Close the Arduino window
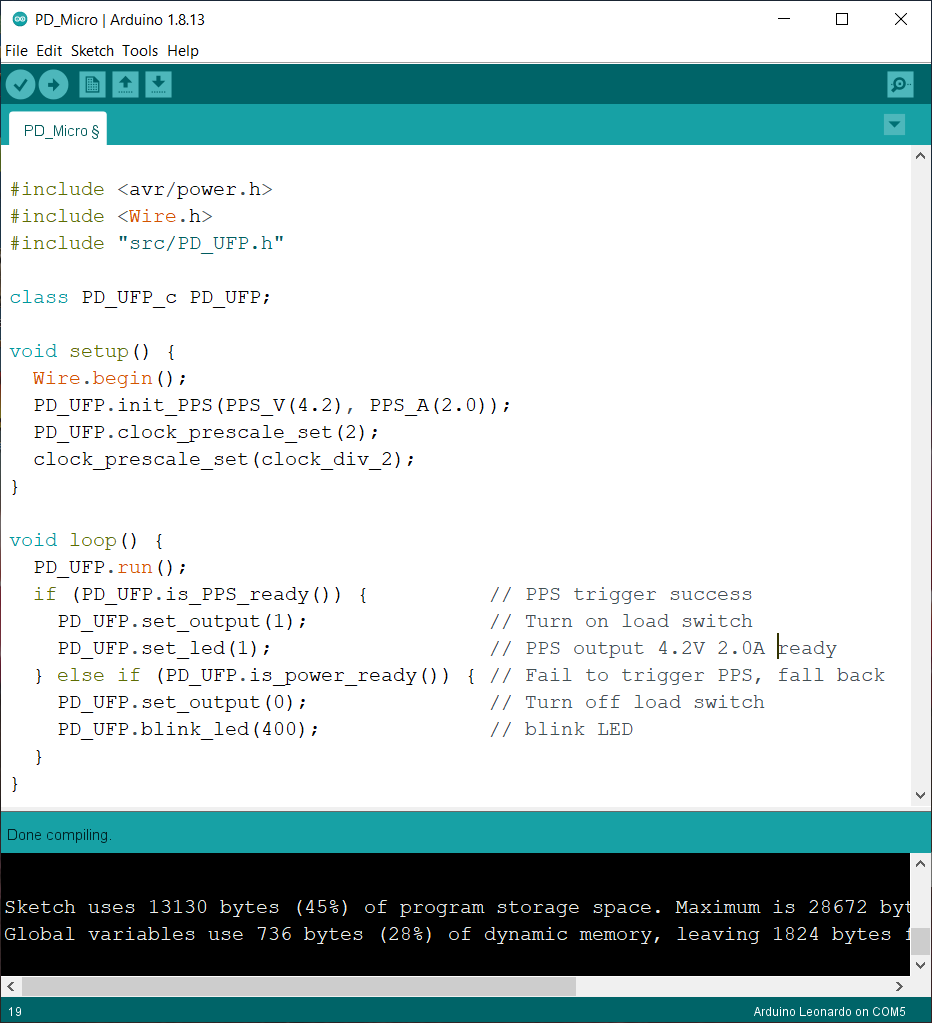The height and width of the screenshot is (1023, 932). [x=901, y=19]
